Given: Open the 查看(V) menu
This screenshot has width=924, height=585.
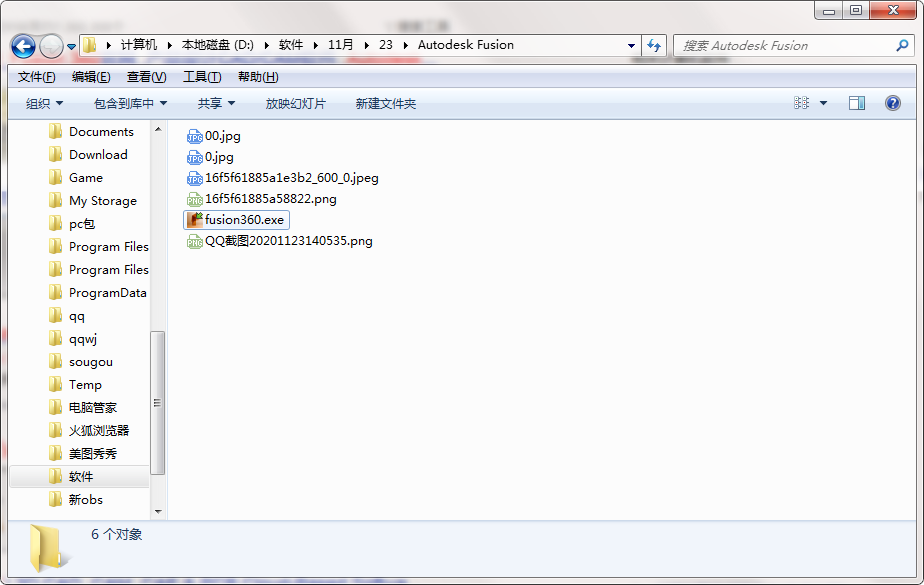Looking at the screenshot, I should pos(146,77).
